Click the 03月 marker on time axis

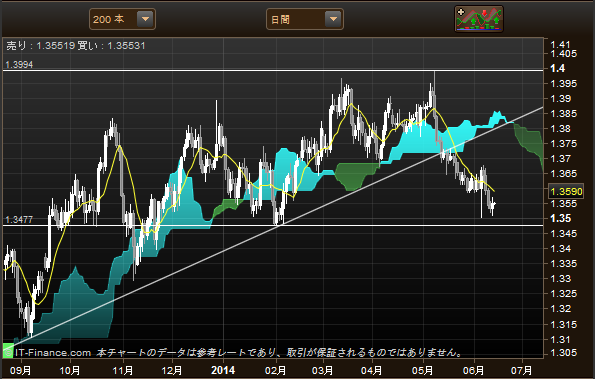pyautogui.click(x=323, y=370)
